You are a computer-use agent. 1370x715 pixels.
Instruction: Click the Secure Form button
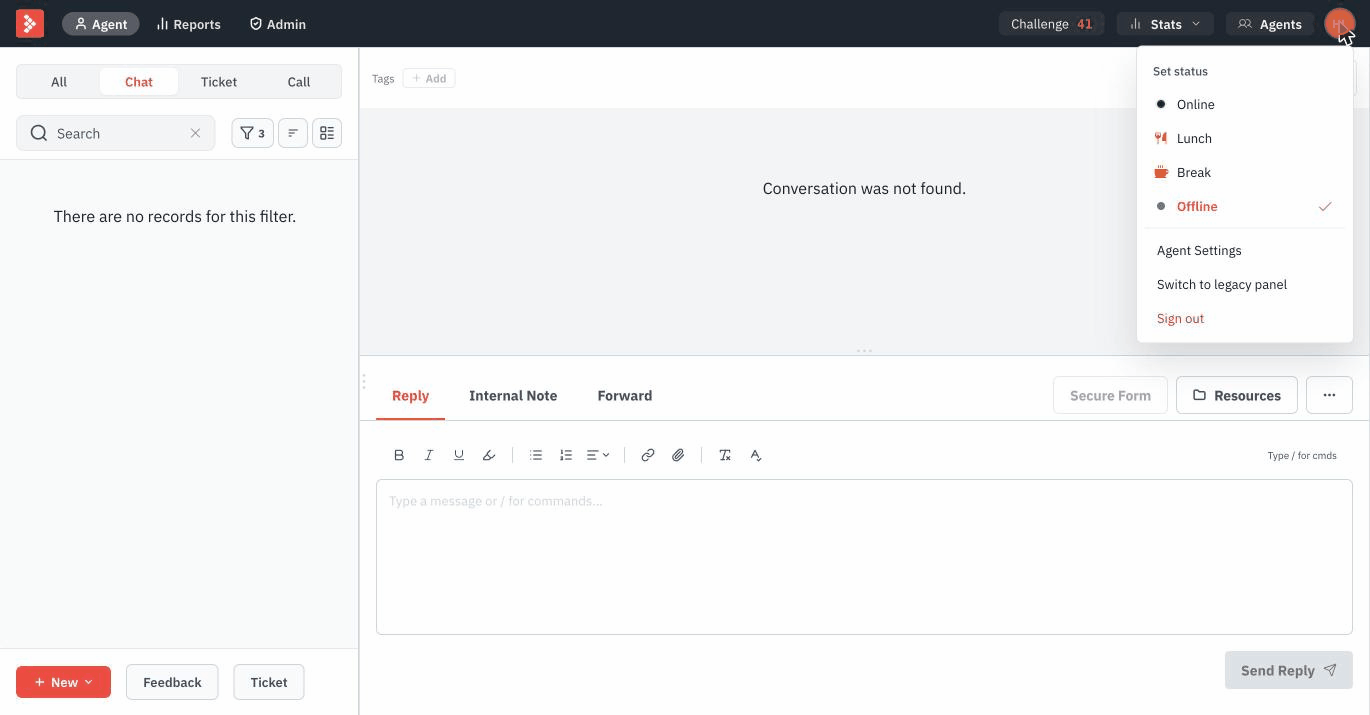point(1110,395)
